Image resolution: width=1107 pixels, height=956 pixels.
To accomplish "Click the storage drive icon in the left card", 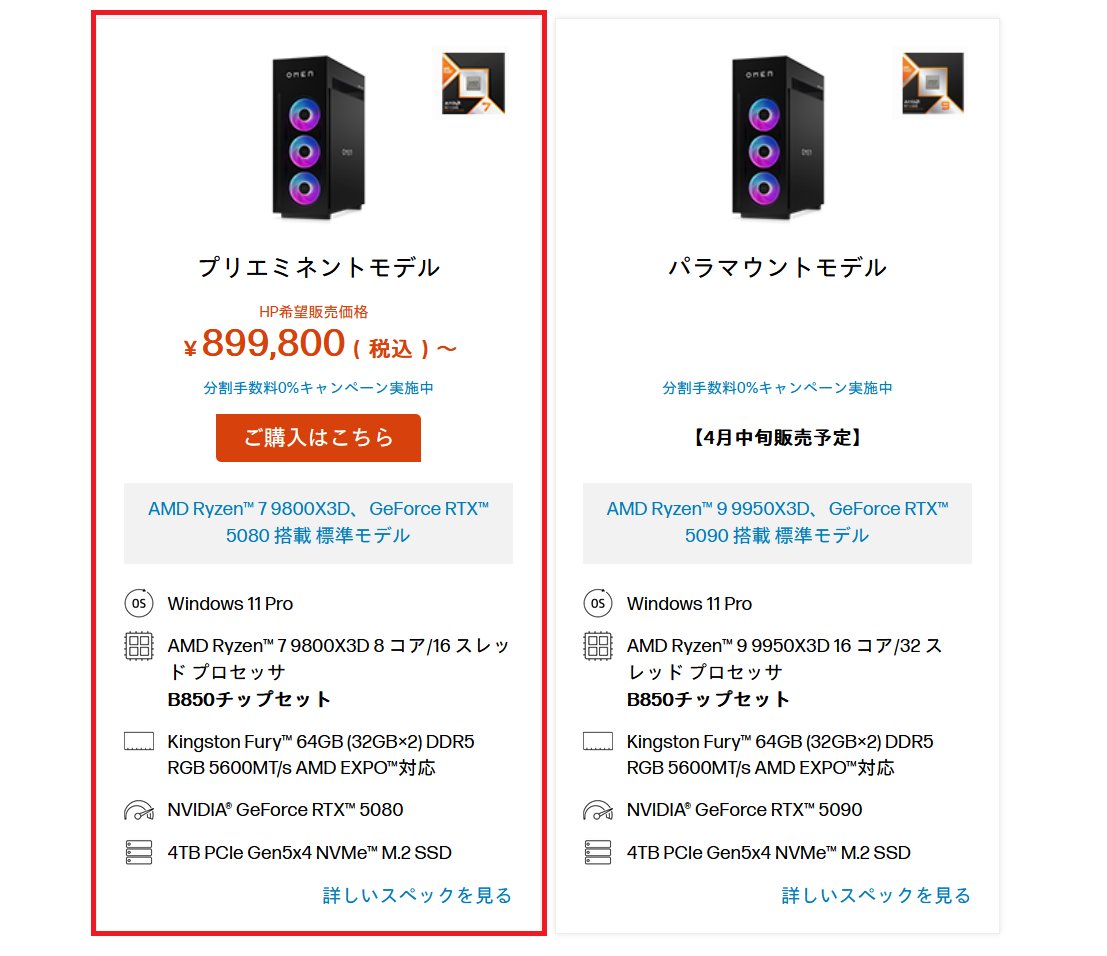I will [139, 853].
